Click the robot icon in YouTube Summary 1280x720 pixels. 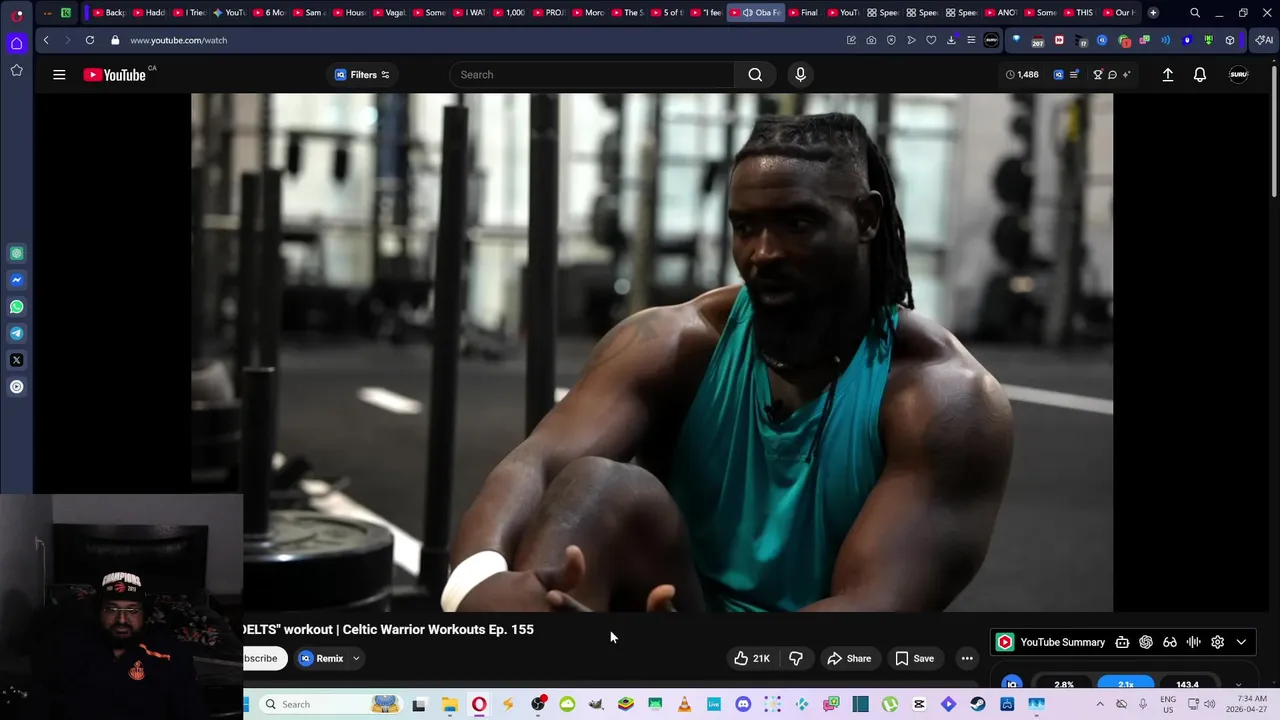1122,642
